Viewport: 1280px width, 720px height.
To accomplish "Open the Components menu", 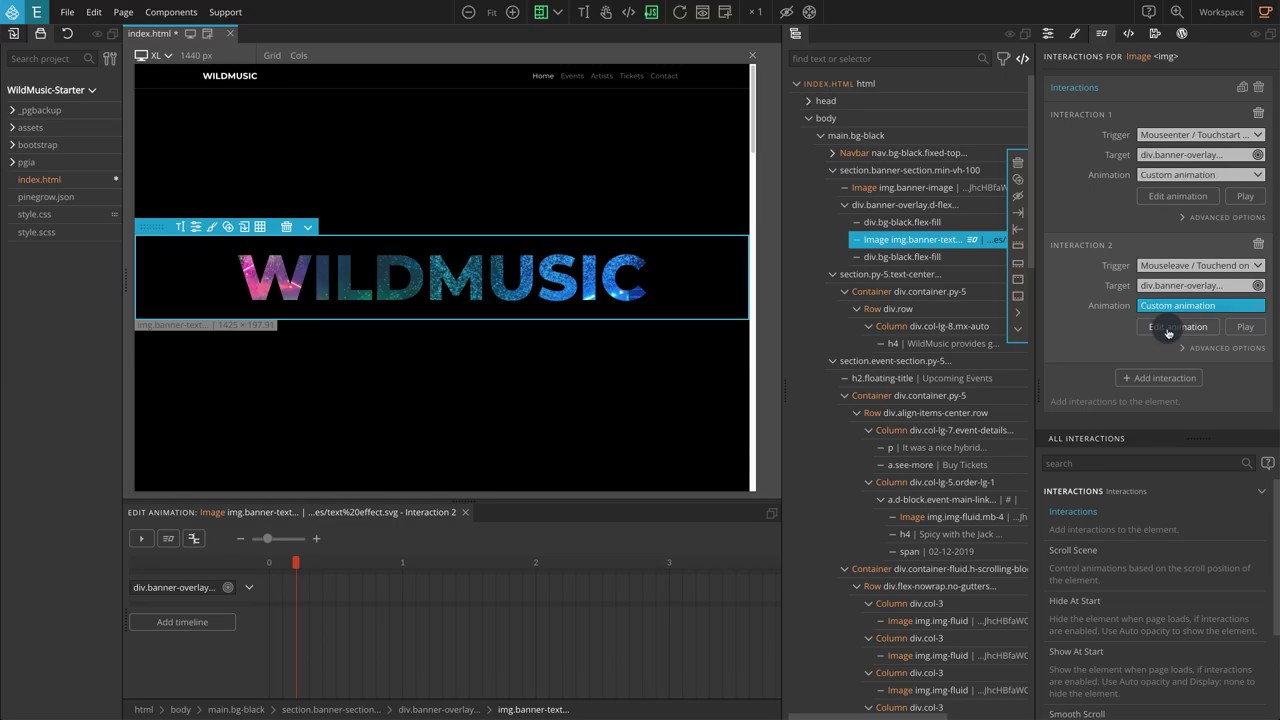I will click(x=171, y=12).
